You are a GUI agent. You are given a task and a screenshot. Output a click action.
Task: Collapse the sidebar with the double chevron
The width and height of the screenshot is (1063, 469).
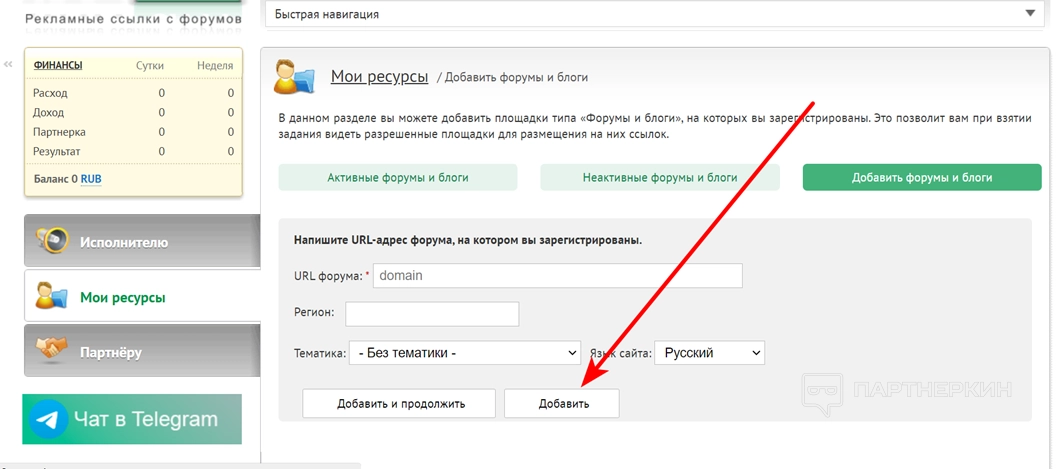8,65
